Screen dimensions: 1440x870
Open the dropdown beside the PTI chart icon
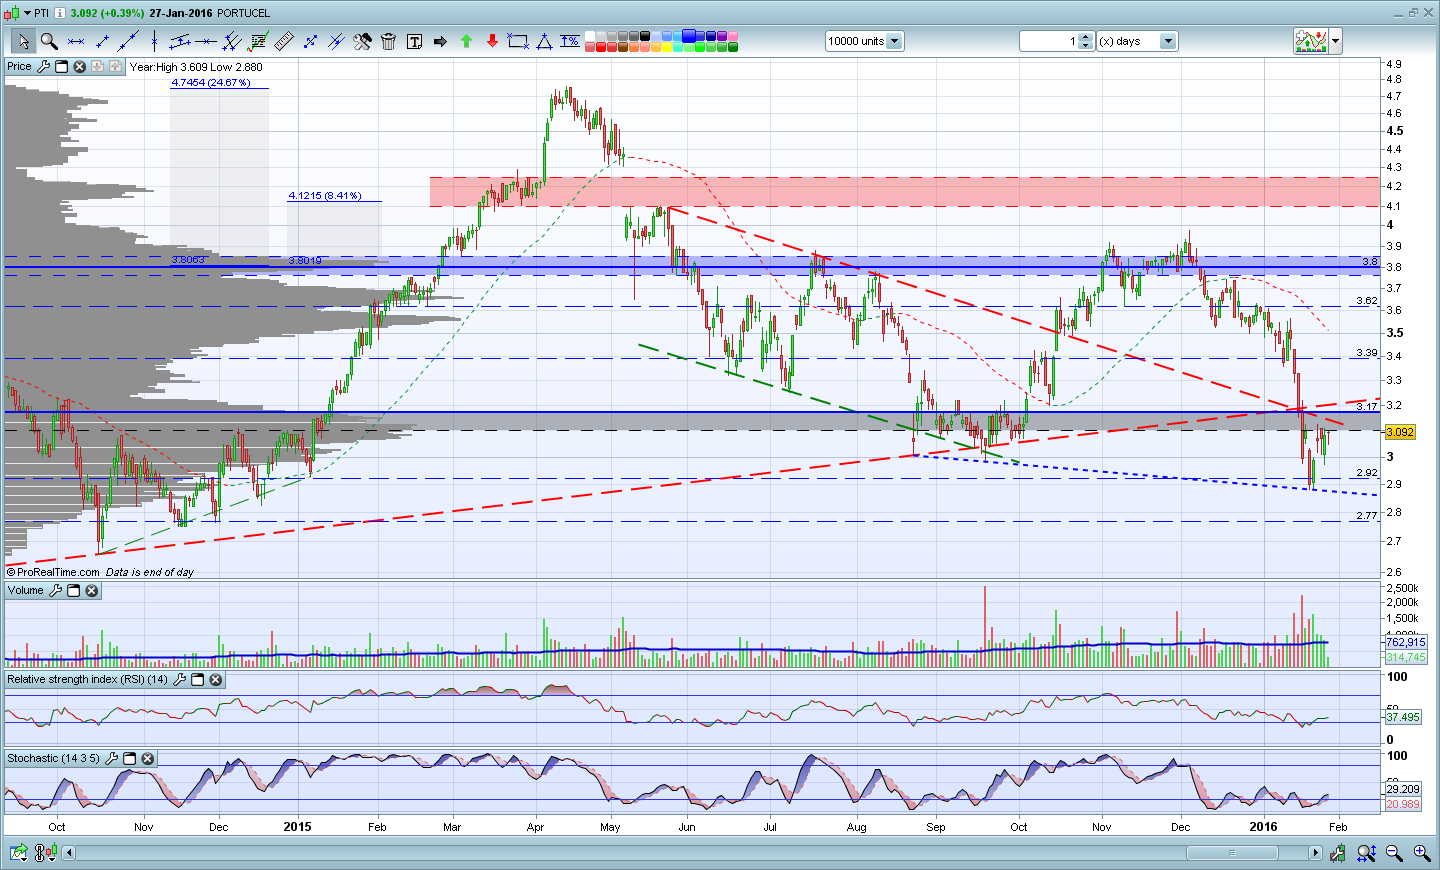26,13
